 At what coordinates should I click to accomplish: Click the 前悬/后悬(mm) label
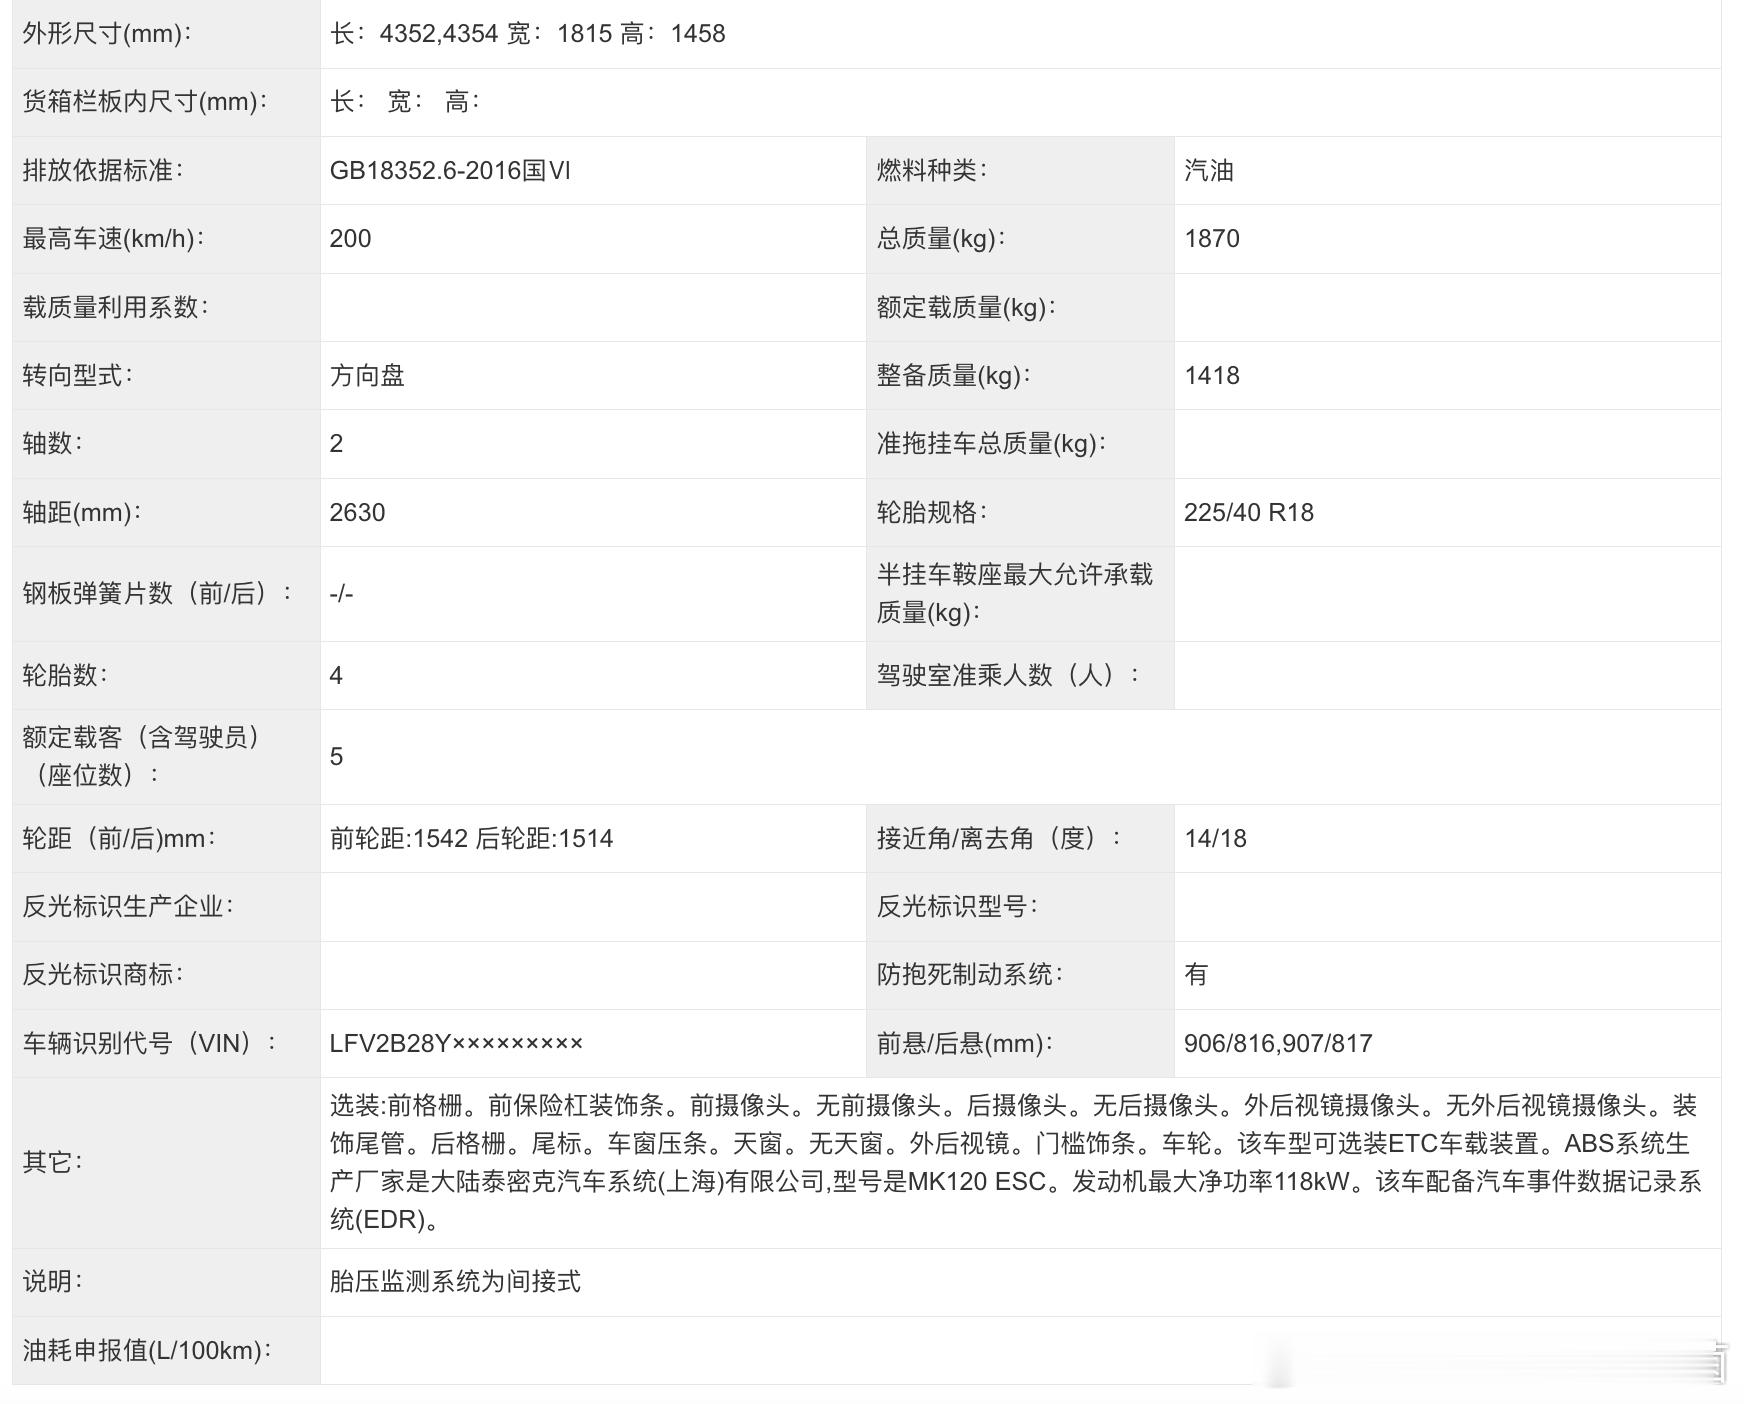[x=965, y=1044]
